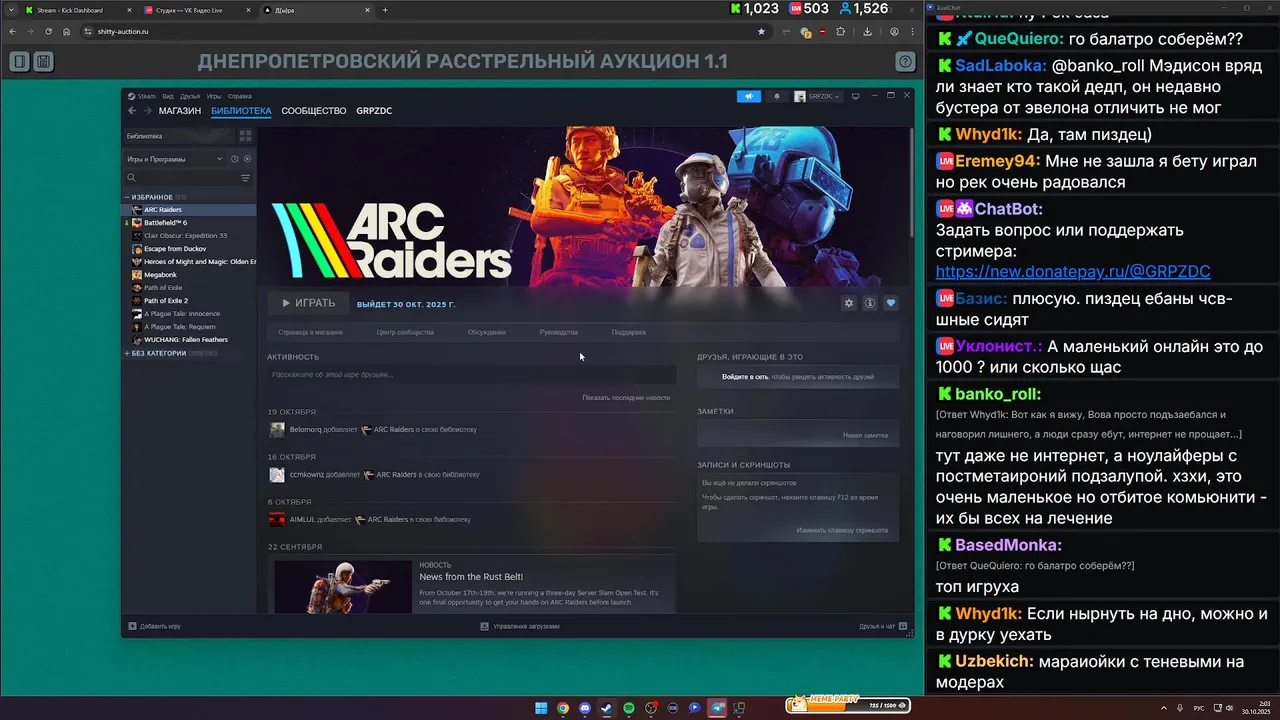Screen dimensions: 1280x720
Task: Open Games and Software filter dropdown
Action: click(x=175, y=159)
